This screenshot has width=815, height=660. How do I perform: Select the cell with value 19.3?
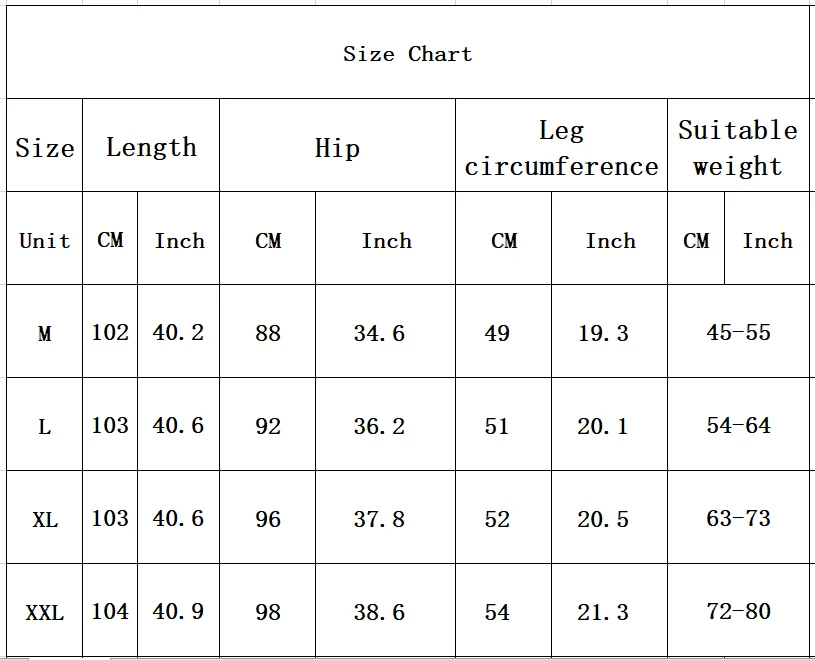pos(609,331)
